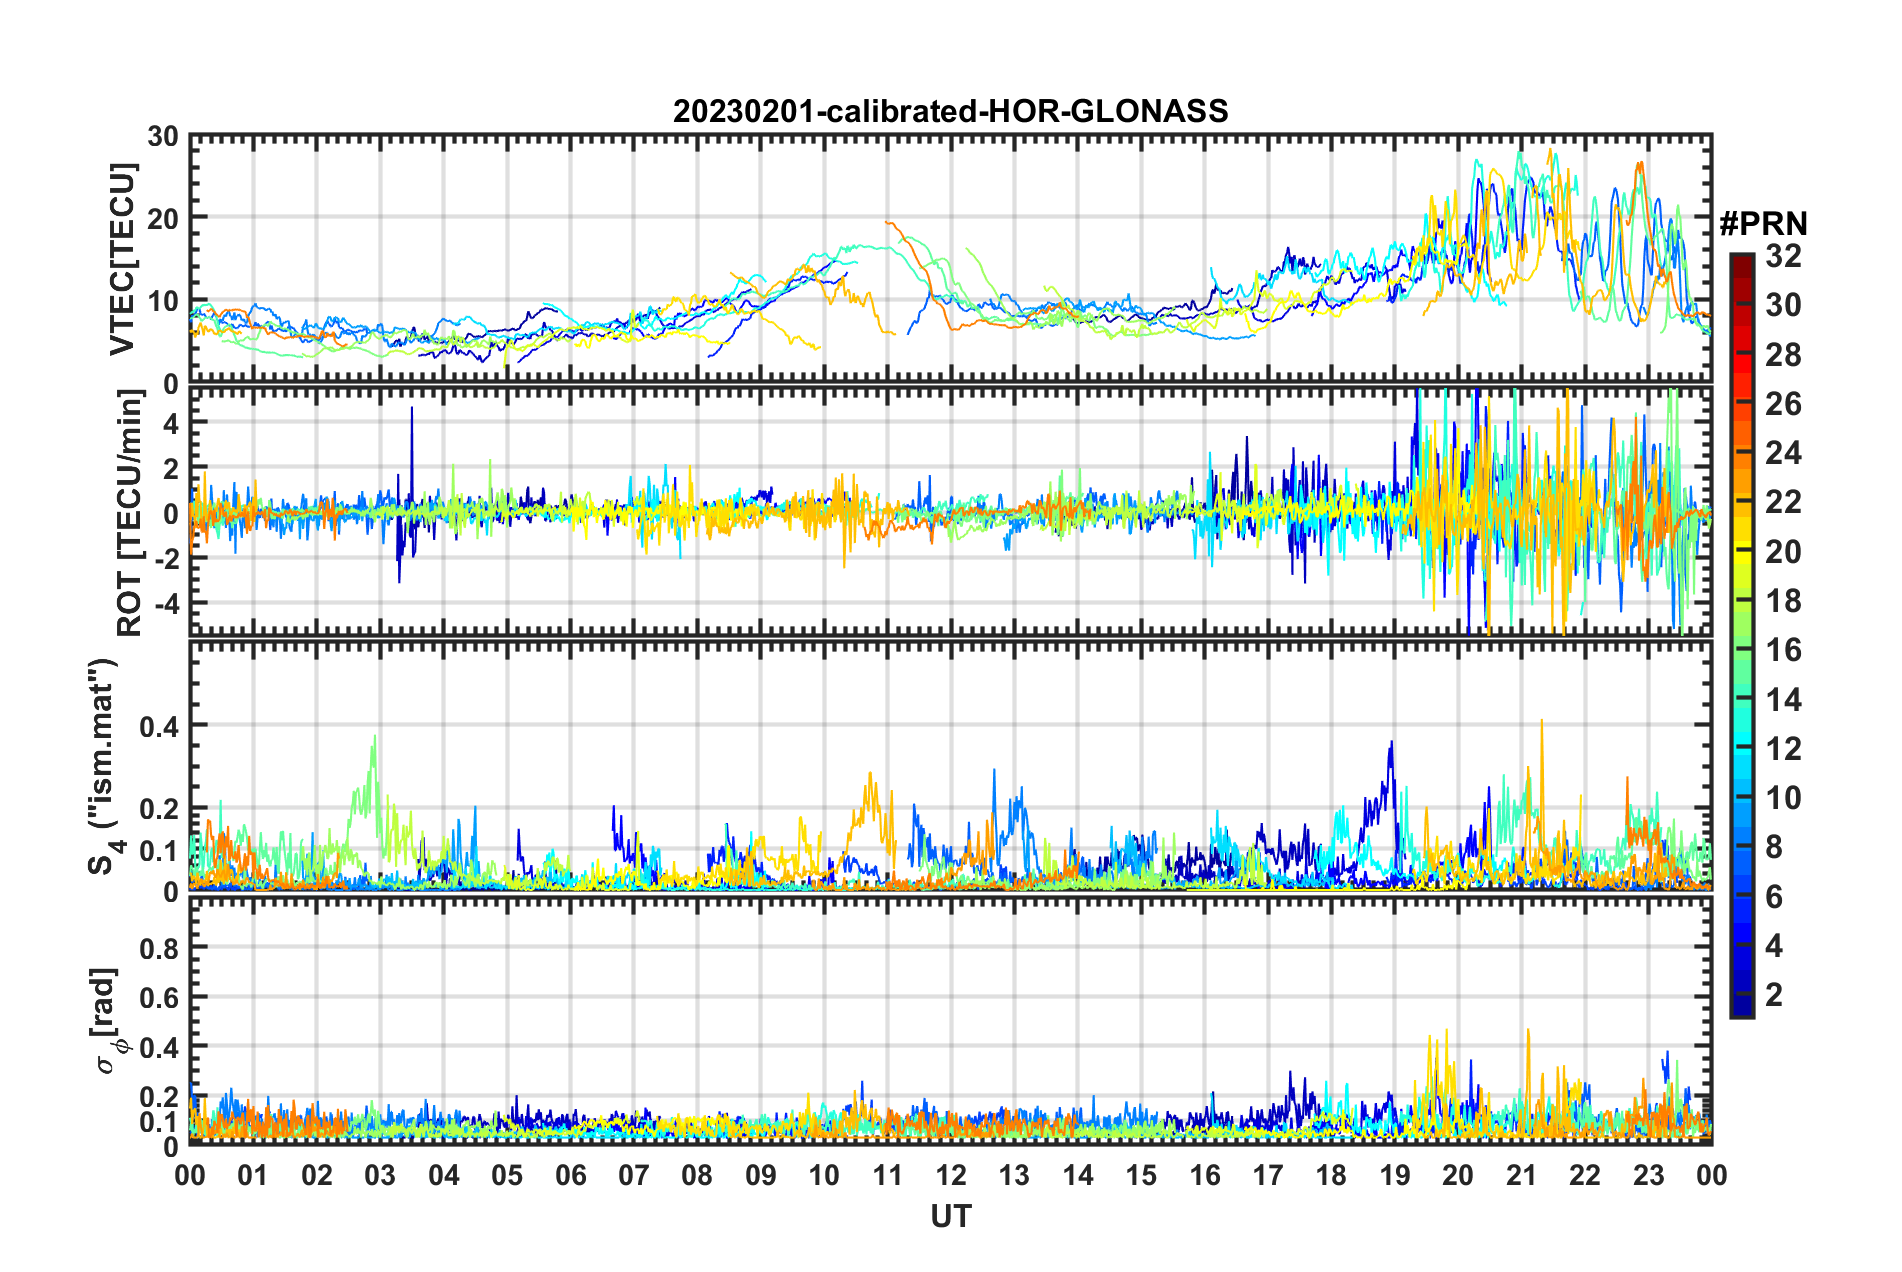This screenshot has width=1902, height=1272.
Task: Select the dark red top of colorbar
Action: pyautogui.click(x=1741, y=260)
